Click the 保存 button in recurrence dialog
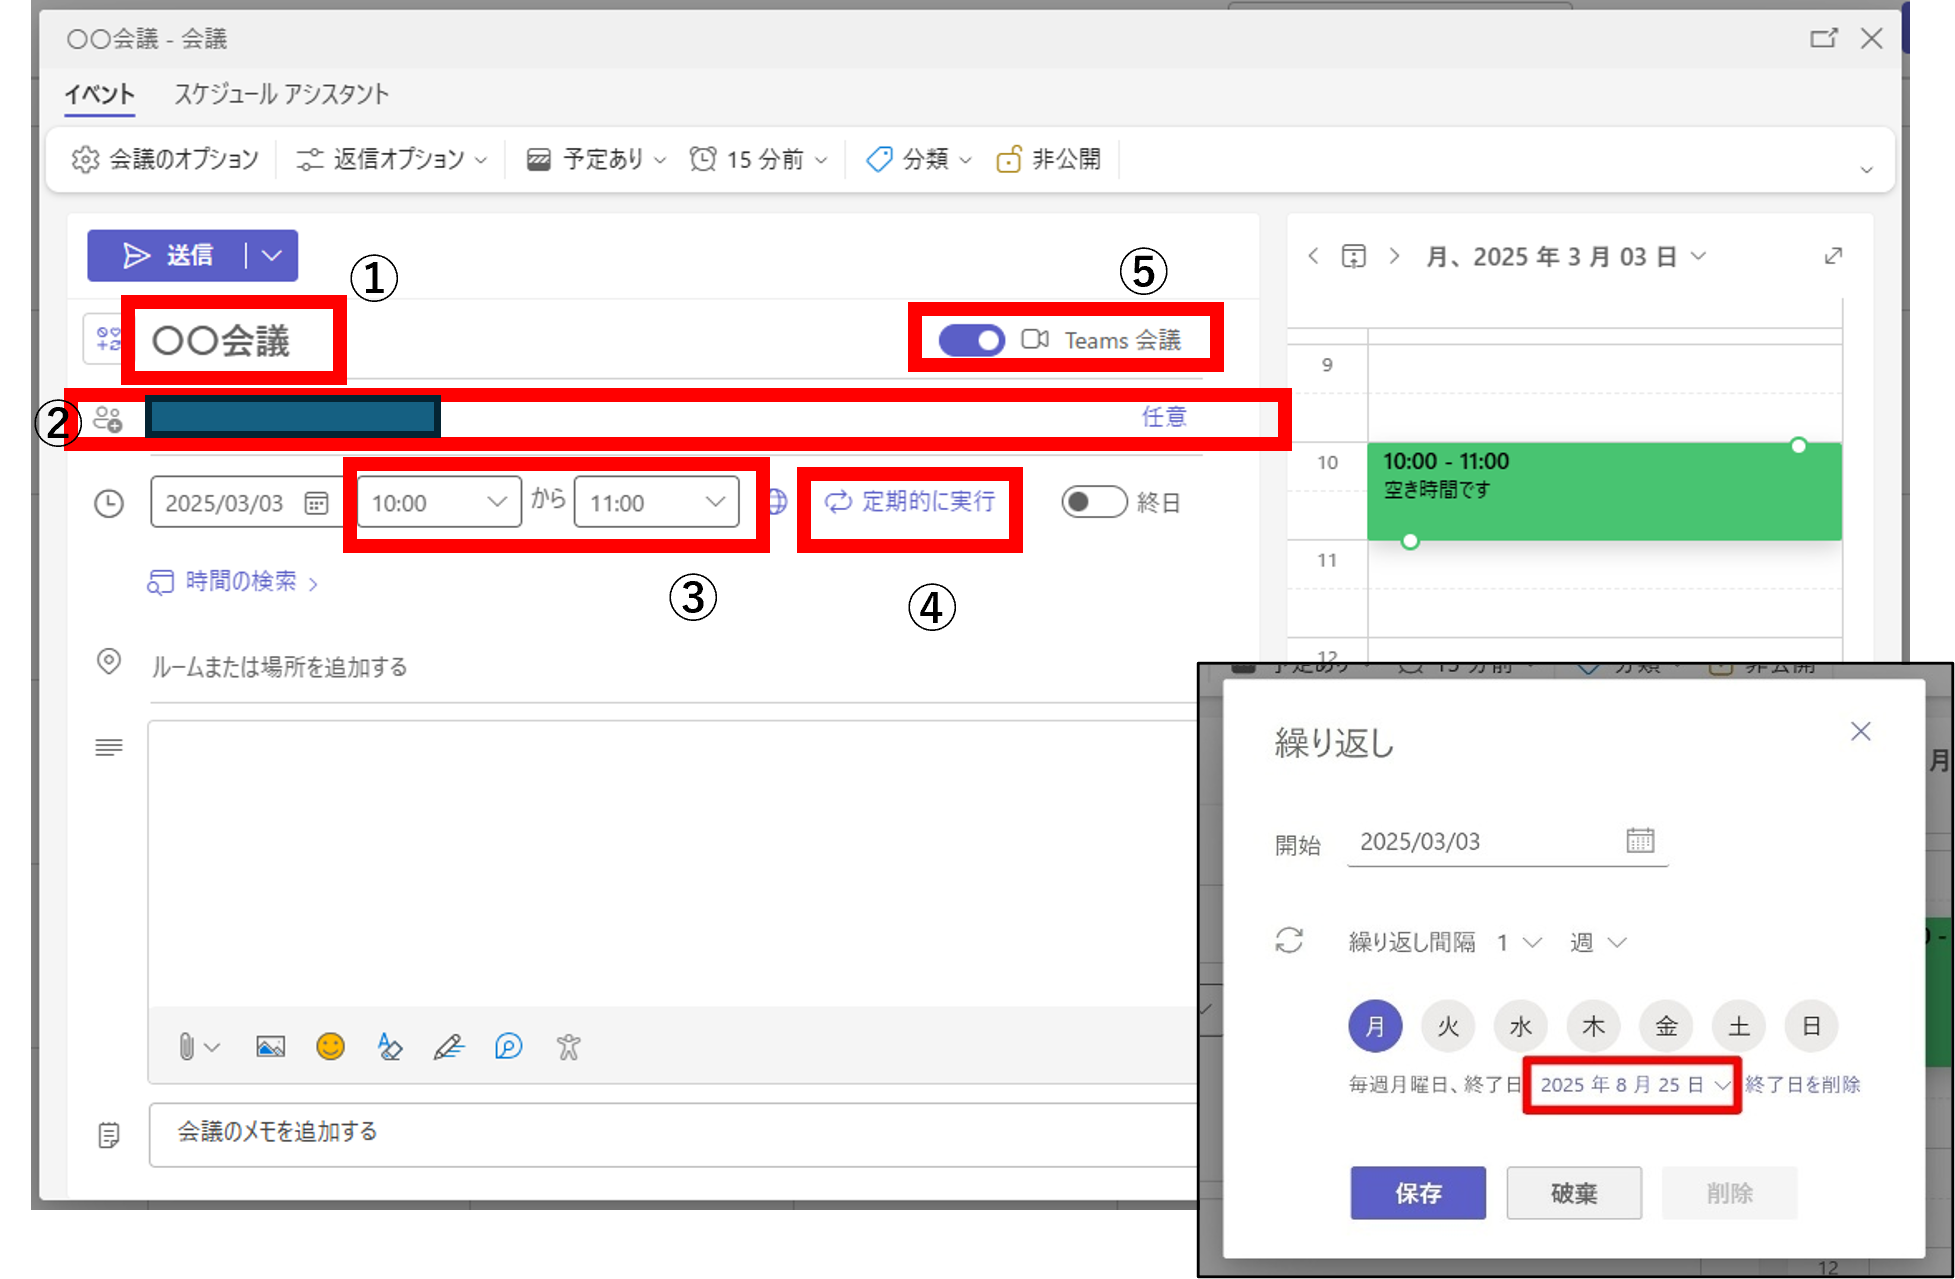 [x=1417, y=1193]
